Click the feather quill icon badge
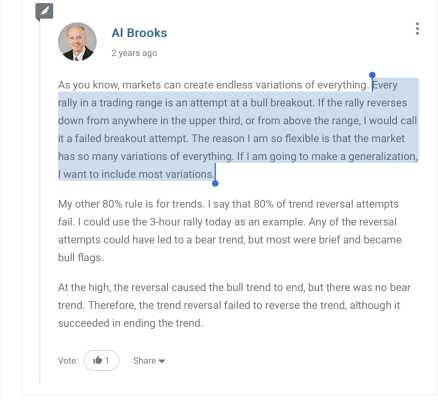Viewport: 438px width, 400px height. [44, 11]
